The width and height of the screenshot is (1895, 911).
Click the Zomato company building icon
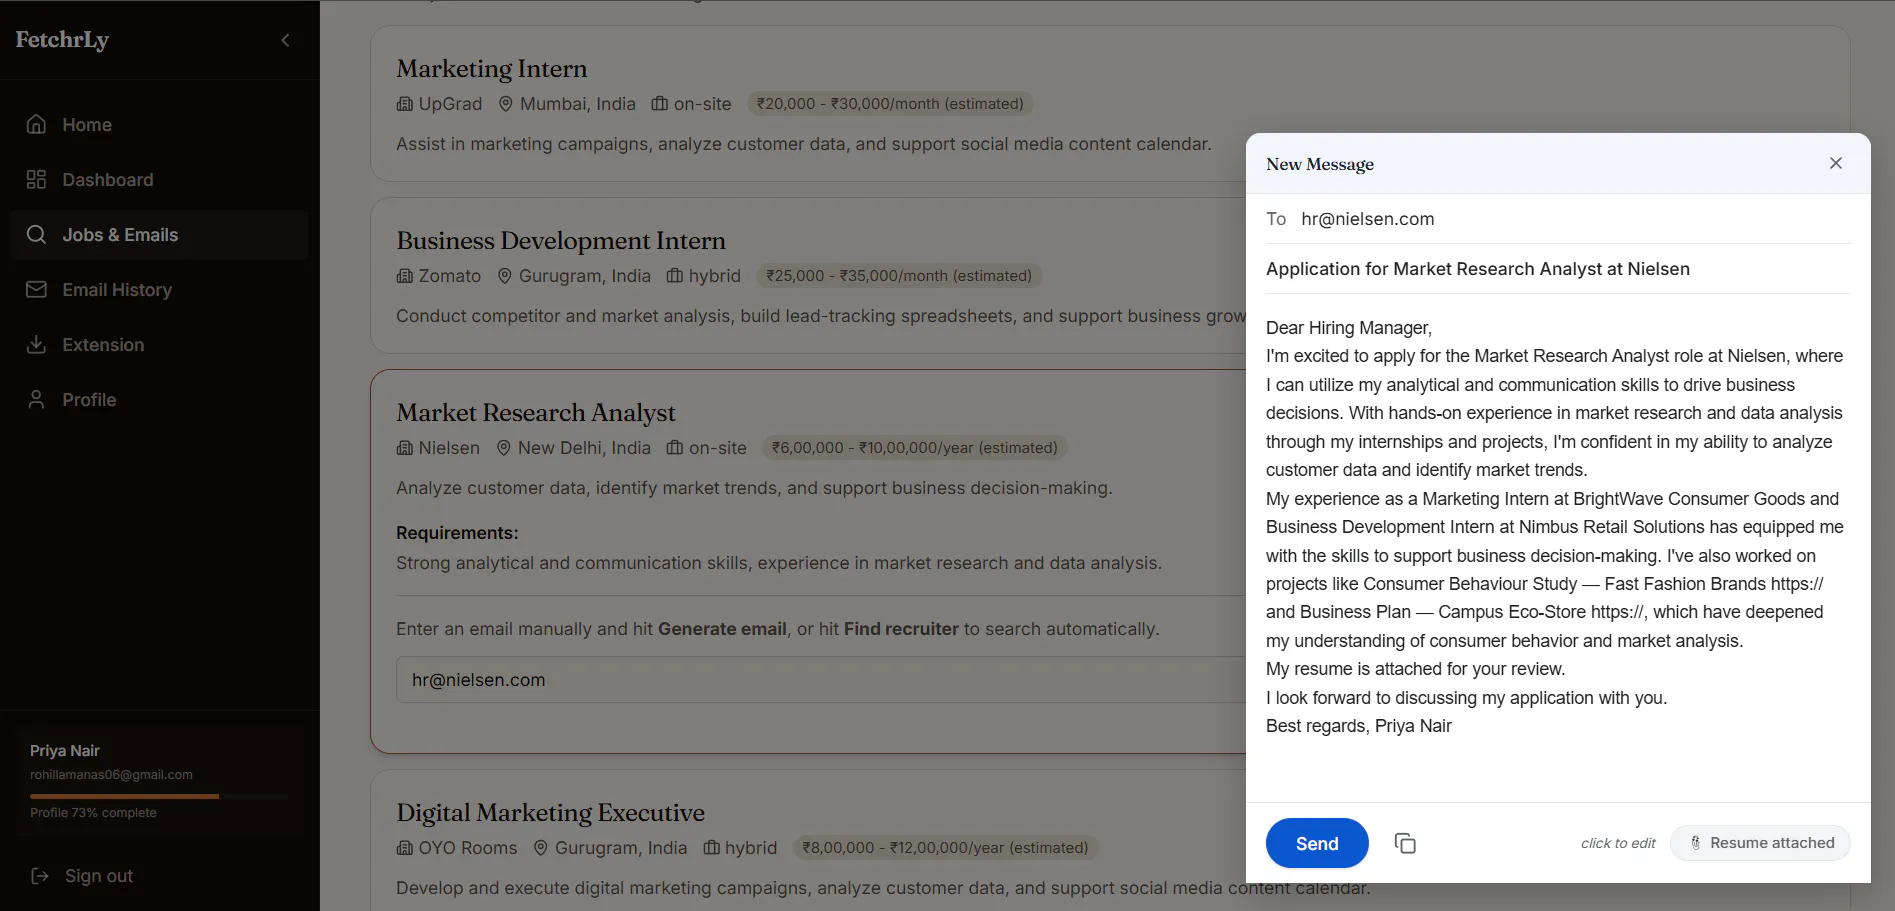405,276
